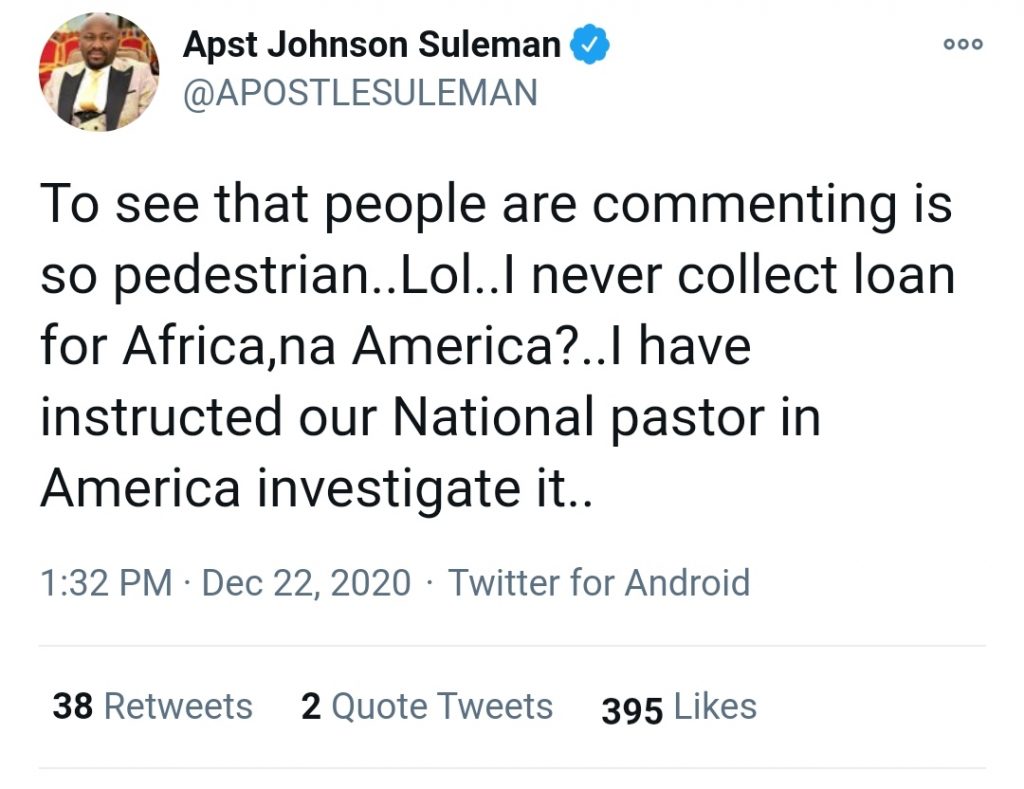Image resolution: width=1024 pixels, height=789 pixels.
Task: Click the number 395 beside Likes
Action: point(632,710)
